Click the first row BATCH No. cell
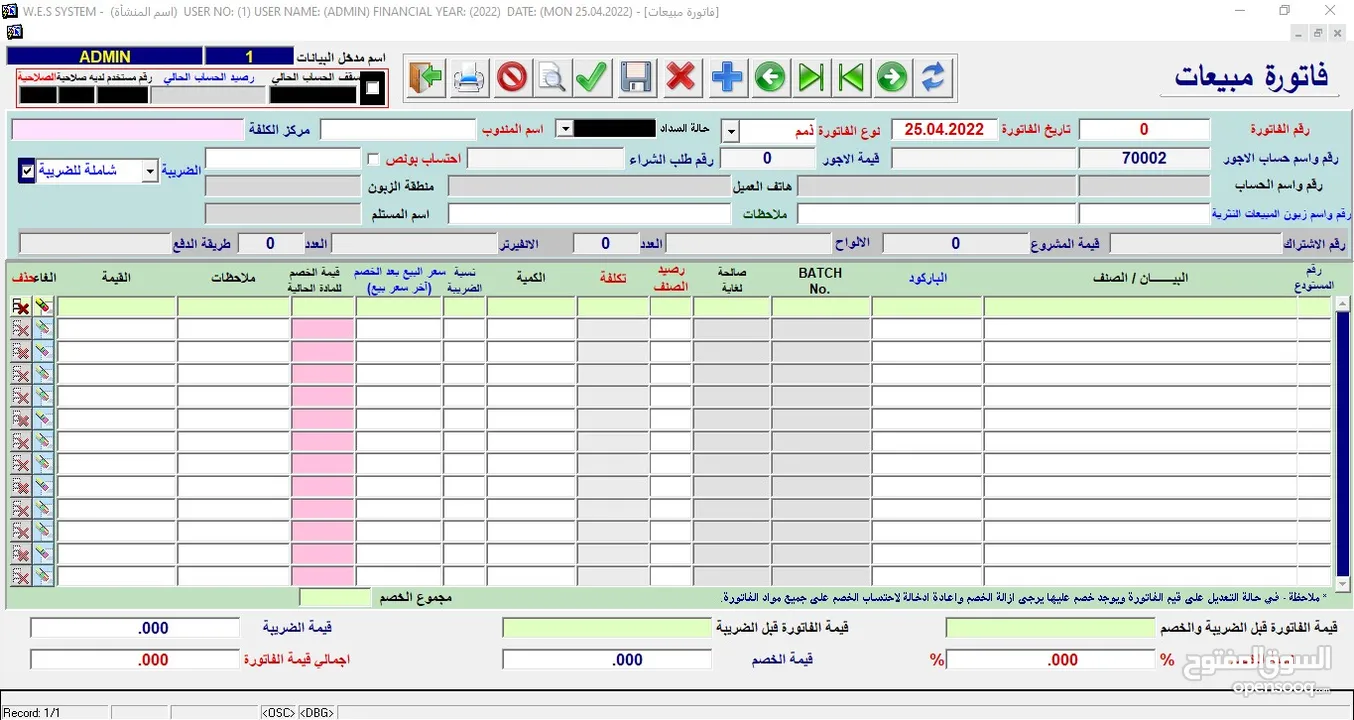 pos(820,307)
